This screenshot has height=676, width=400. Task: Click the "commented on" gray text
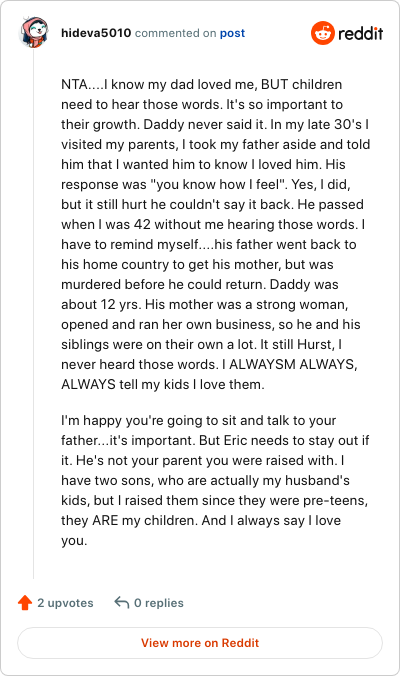(x=175, y=33)
